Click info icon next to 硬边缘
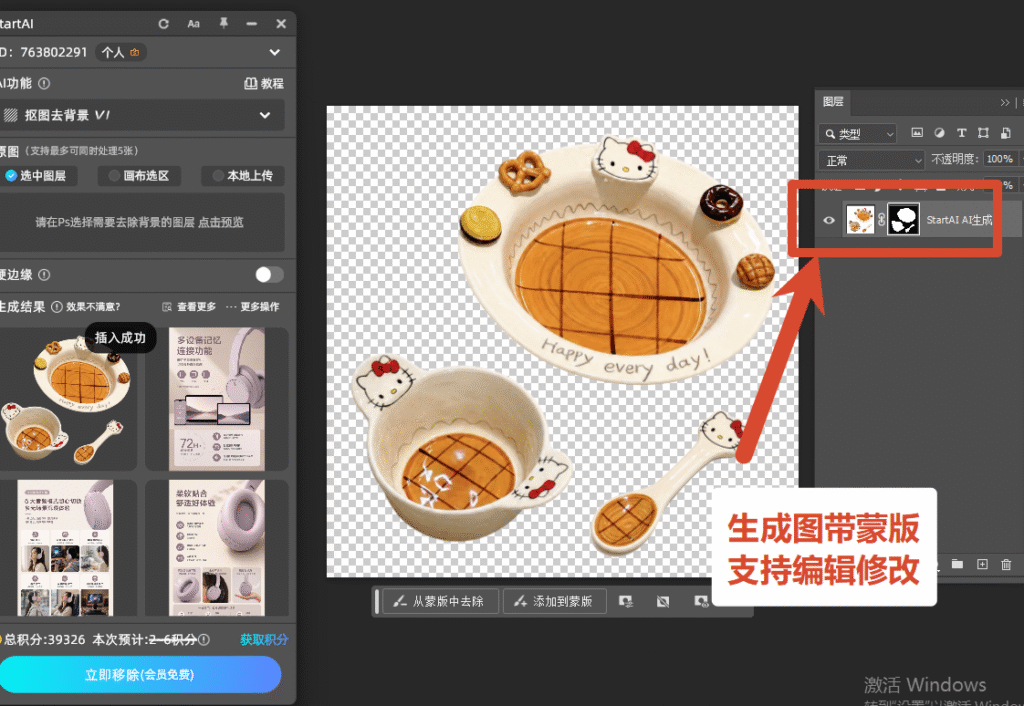 (x=44, y=275)
